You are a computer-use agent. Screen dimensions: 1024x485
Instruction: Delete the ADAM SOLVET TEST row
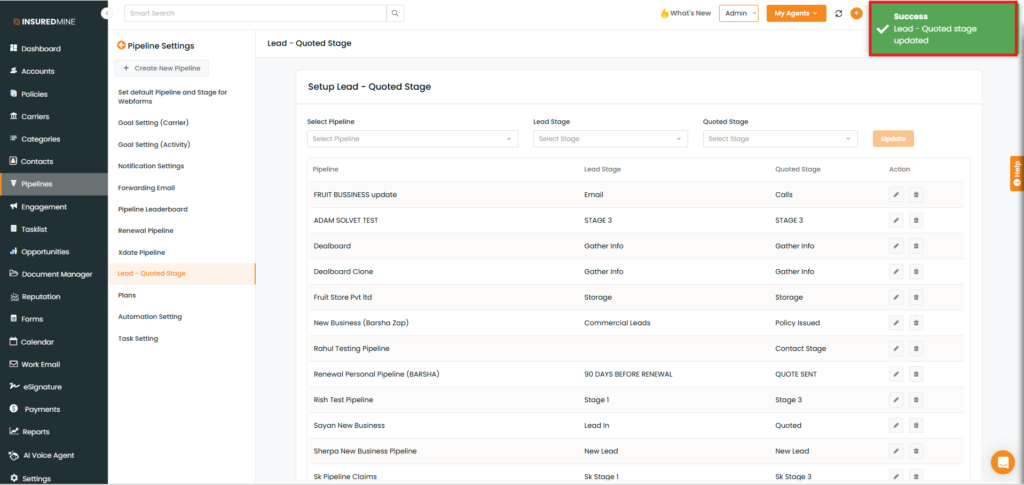tap(916, 220)
